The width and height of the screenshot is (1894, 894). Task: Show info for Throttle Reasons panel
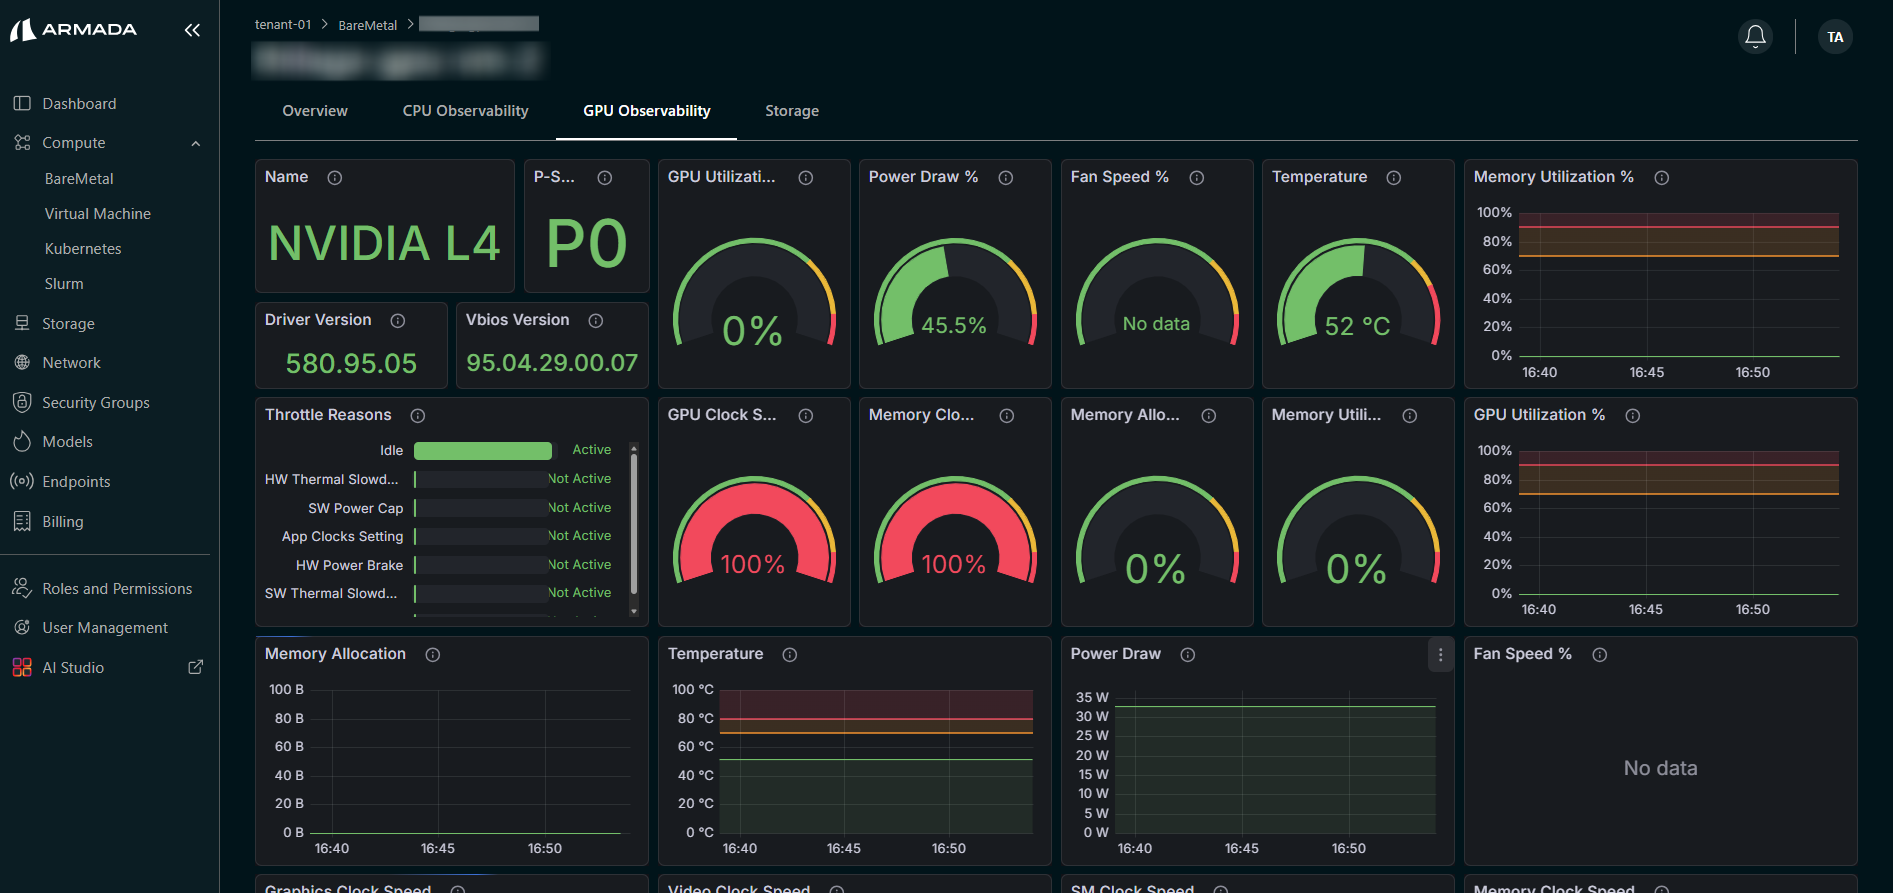pos(418,416)
